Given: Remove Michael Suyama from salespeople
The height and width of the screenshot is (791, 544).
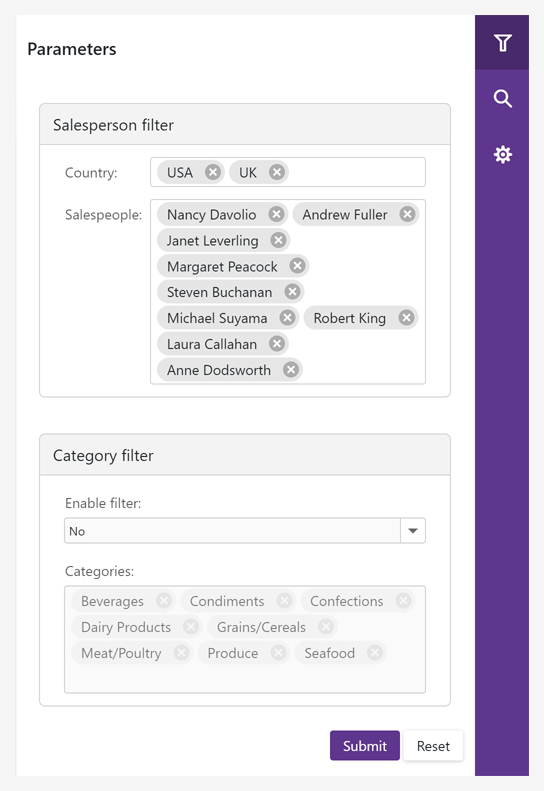Looking at the screenshot, I should pos(288,318).
